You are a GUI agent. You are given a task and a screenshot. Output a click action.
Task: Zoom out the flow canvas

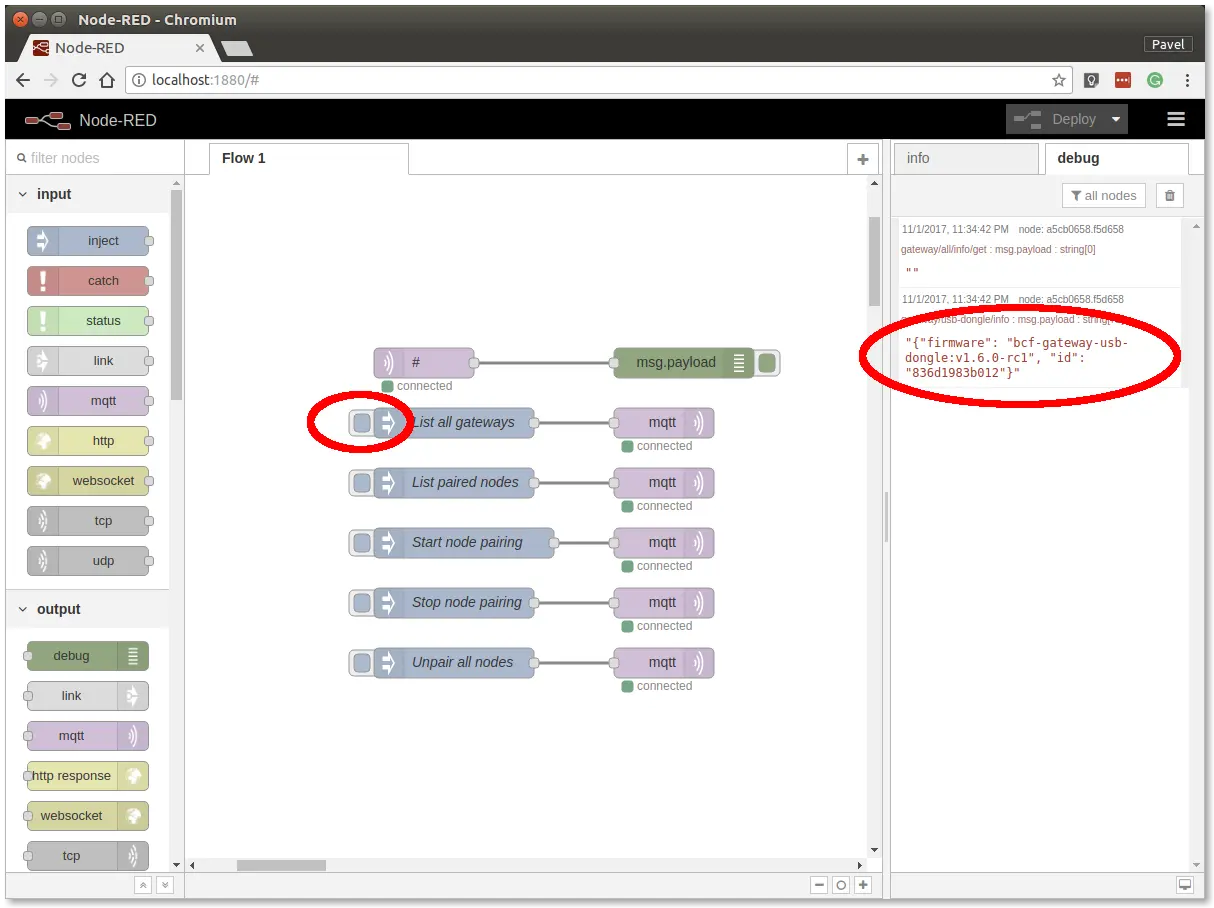(819, 885)
